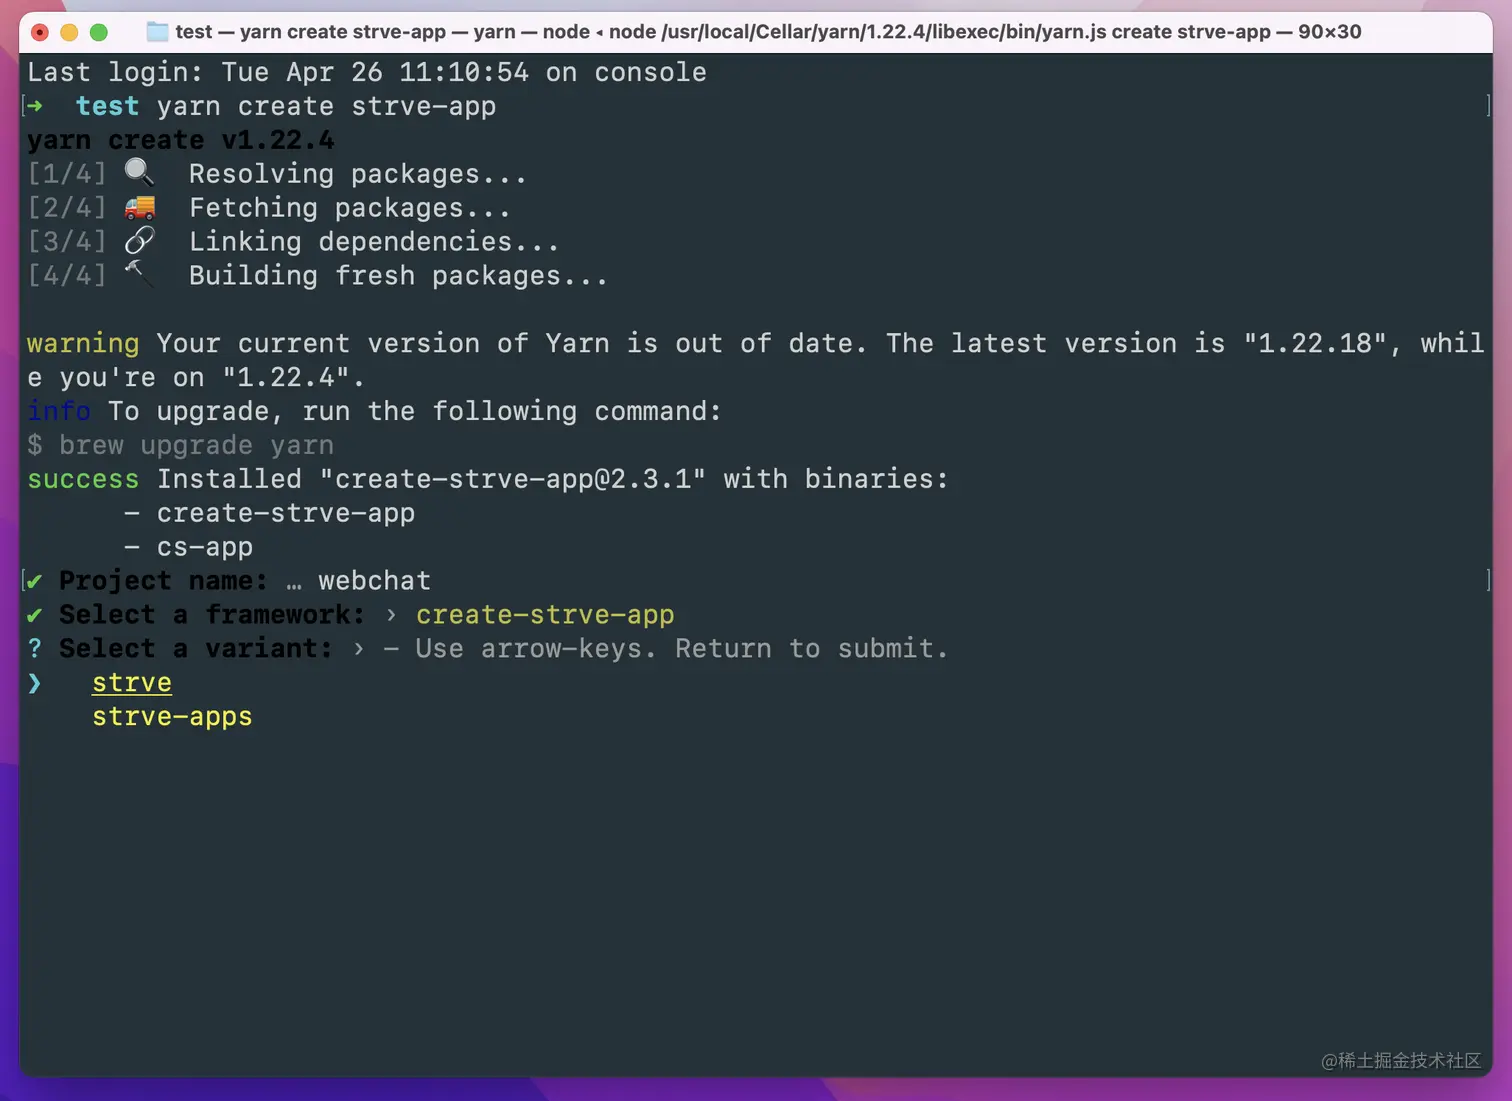The height and width of the screenshot is (1101, 1512).
Task: Click the blue "info" label
Action: 59,411
